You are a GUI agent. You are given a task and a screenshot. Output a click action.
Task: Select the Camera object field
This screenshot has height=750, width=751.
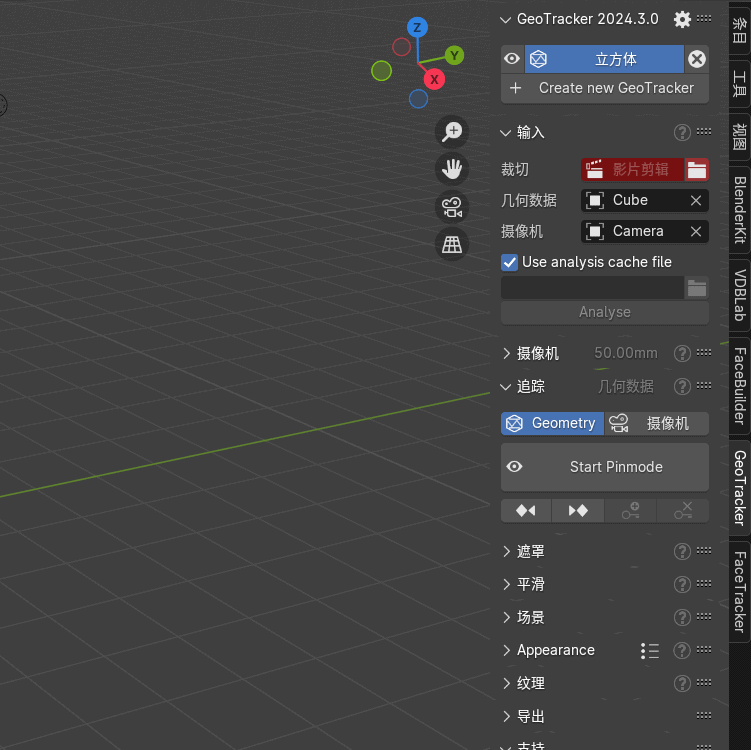[x=633, y=231]
